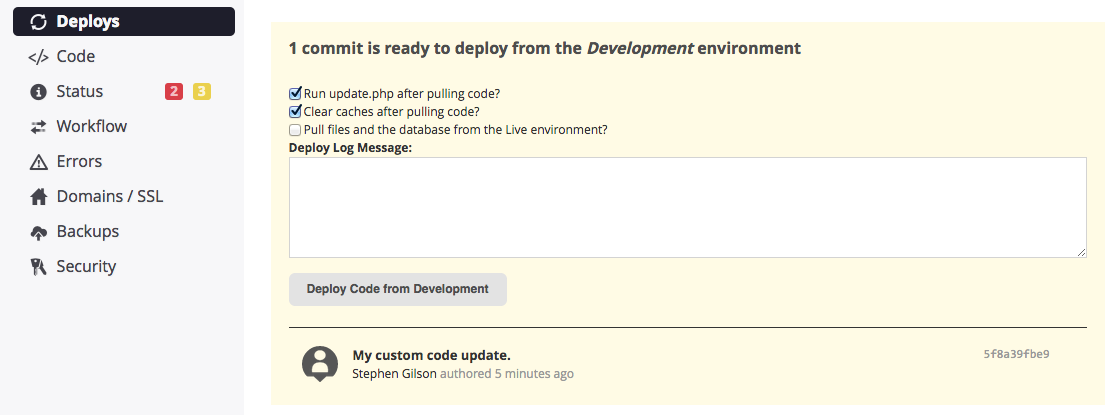The height and width of the screenshot is (415, 1110).
Task: Uncheck Run update.php after pulling code
Action: [x=295, y=93]
